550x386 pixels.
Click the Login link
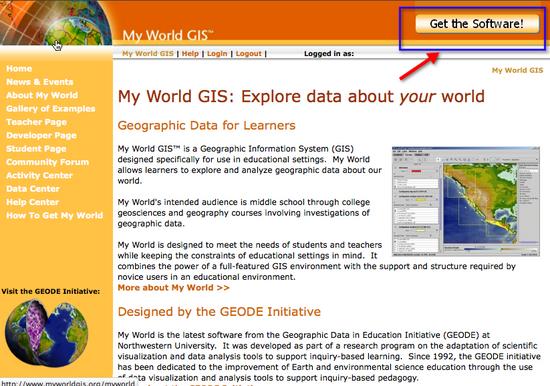coord(217,54)
